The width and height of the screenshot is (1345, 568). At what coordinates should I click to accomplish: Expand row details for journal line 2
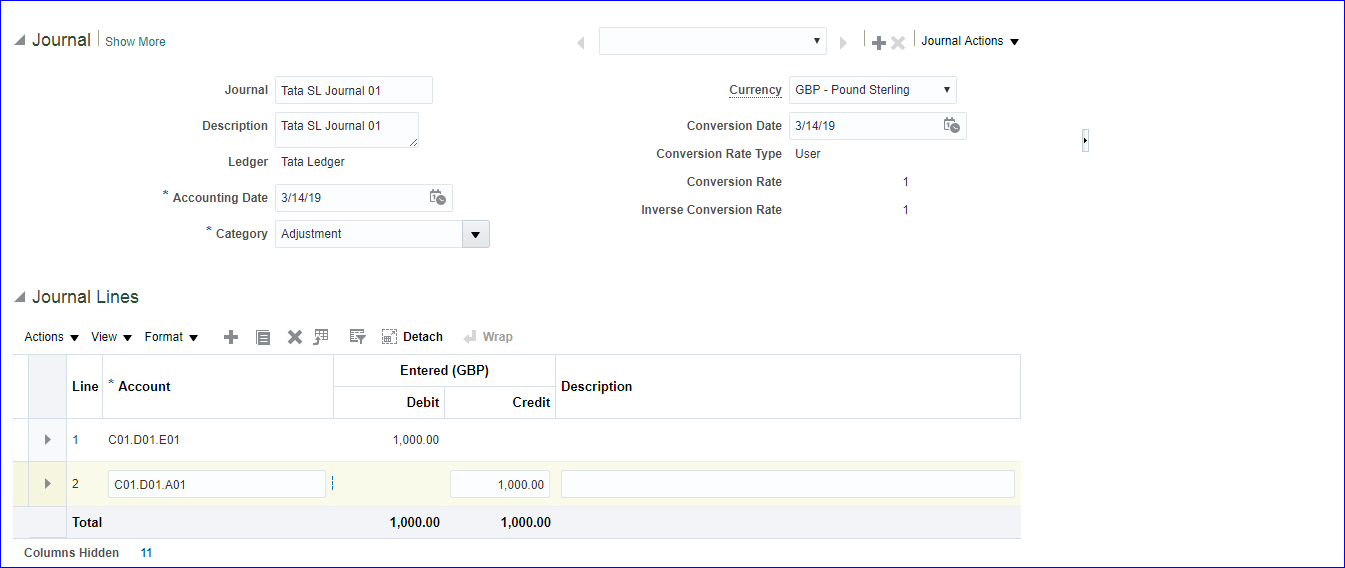tap(47, 484)
